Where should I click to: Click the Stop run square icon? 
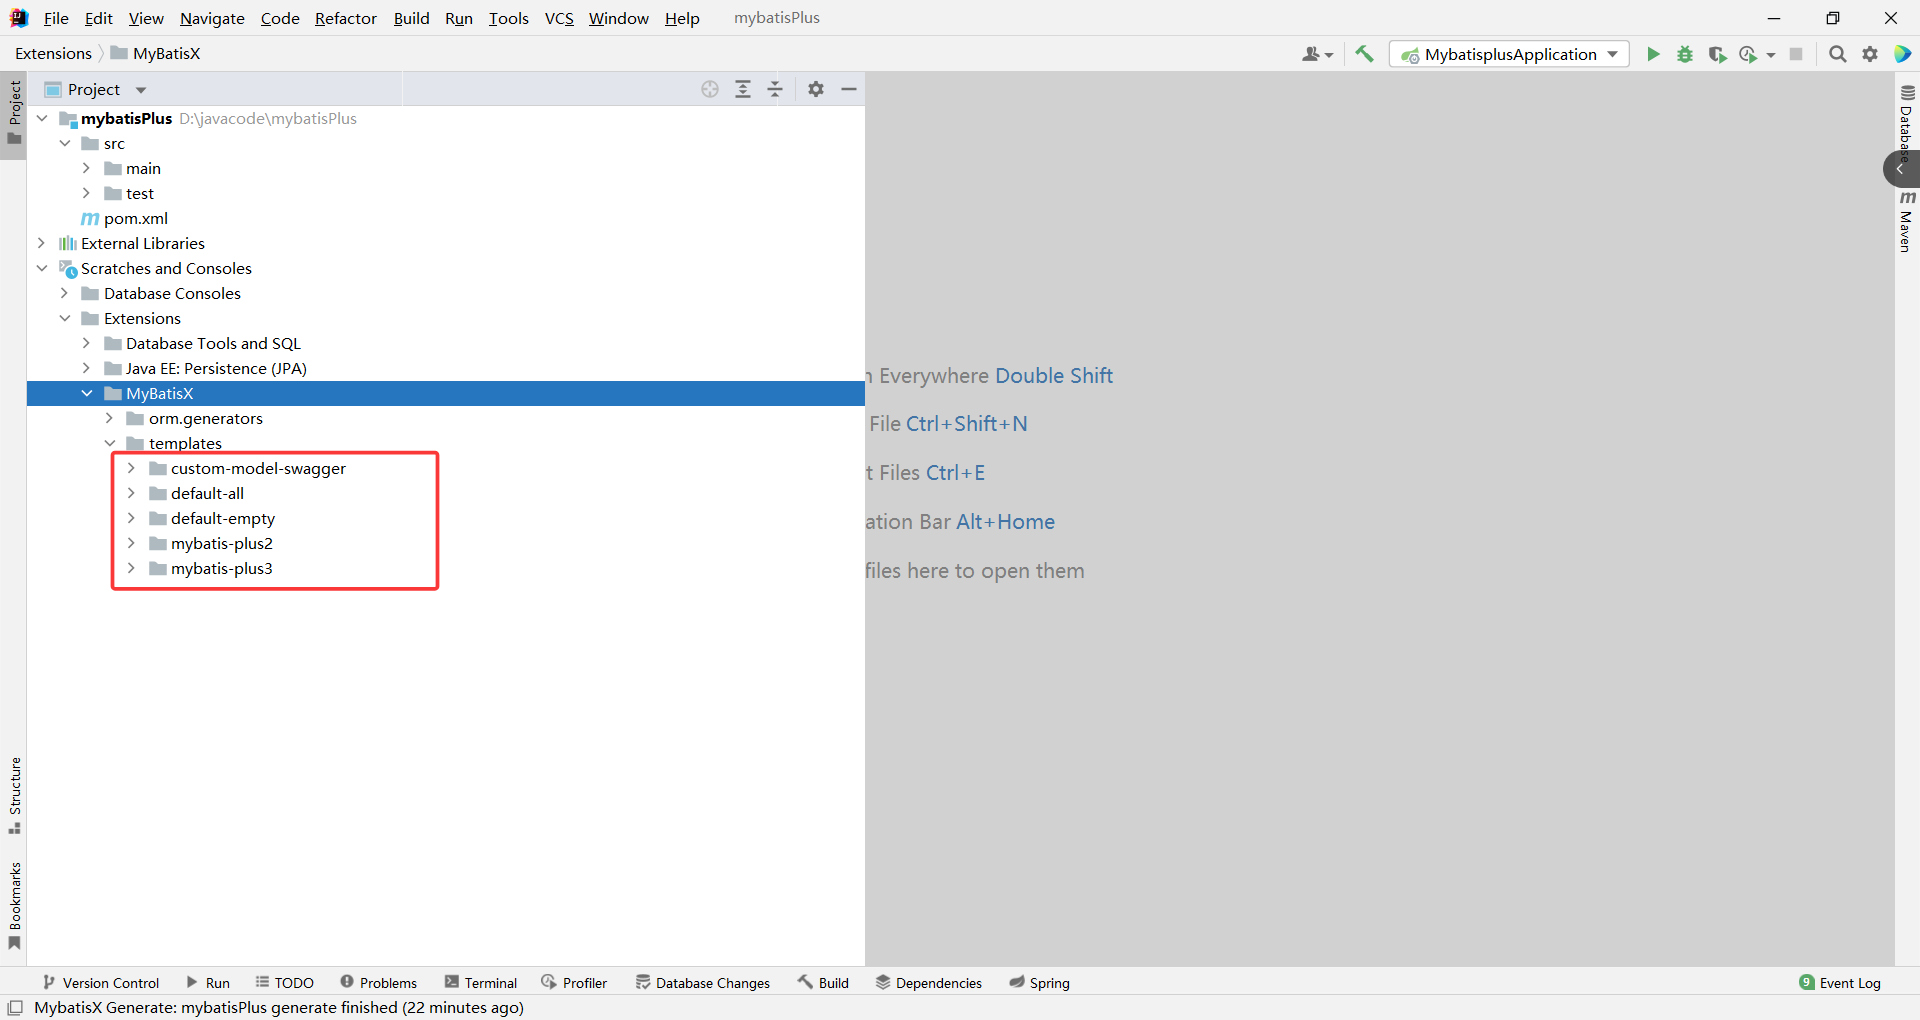(1796, 54)
